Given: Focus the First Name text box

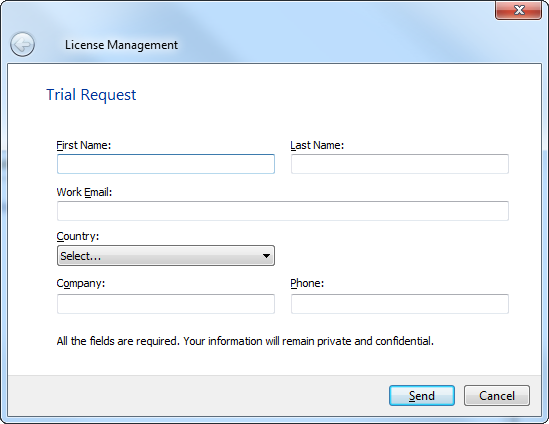Looking at the screenshot, I should tap(166, 164).
